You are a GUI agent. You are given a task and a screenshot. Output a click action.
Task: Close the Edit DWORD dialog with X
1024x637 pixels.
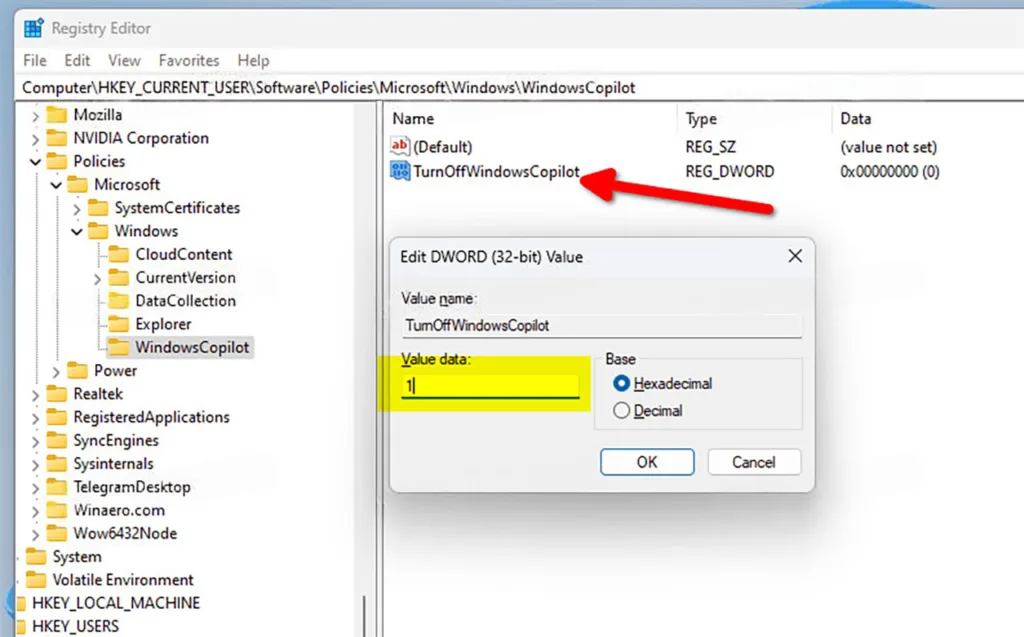click(795, 256)
